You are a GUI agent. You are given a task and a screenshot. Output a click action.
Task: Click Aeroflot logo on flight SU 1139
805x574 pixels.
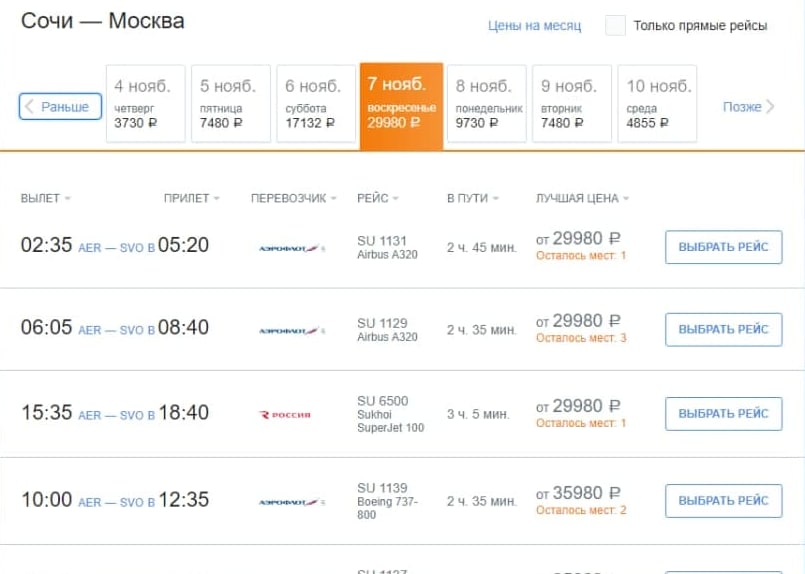(x=291, y=501)
